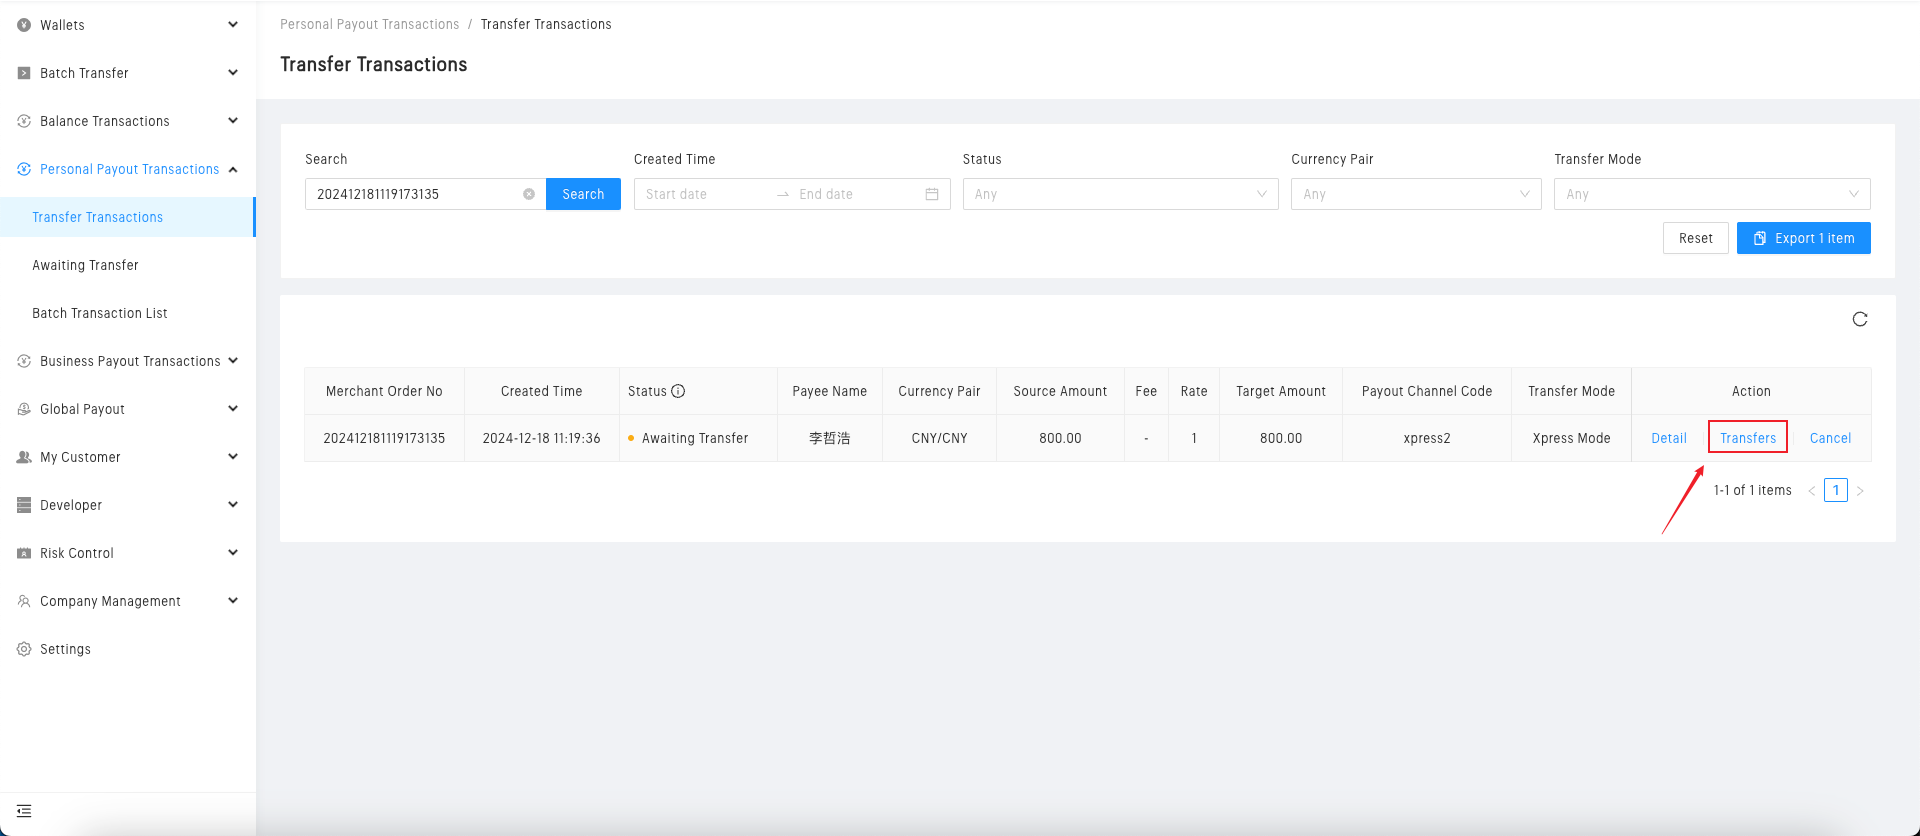
Task: Select Batch Transaction List in sidebar
Action: [100, 313]
